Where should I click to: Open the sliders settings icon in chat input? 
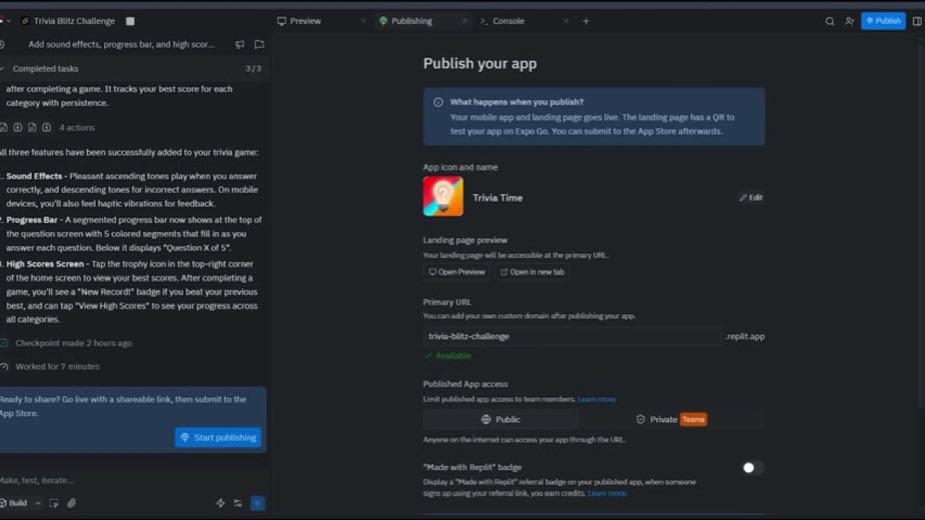pos(238,503)
